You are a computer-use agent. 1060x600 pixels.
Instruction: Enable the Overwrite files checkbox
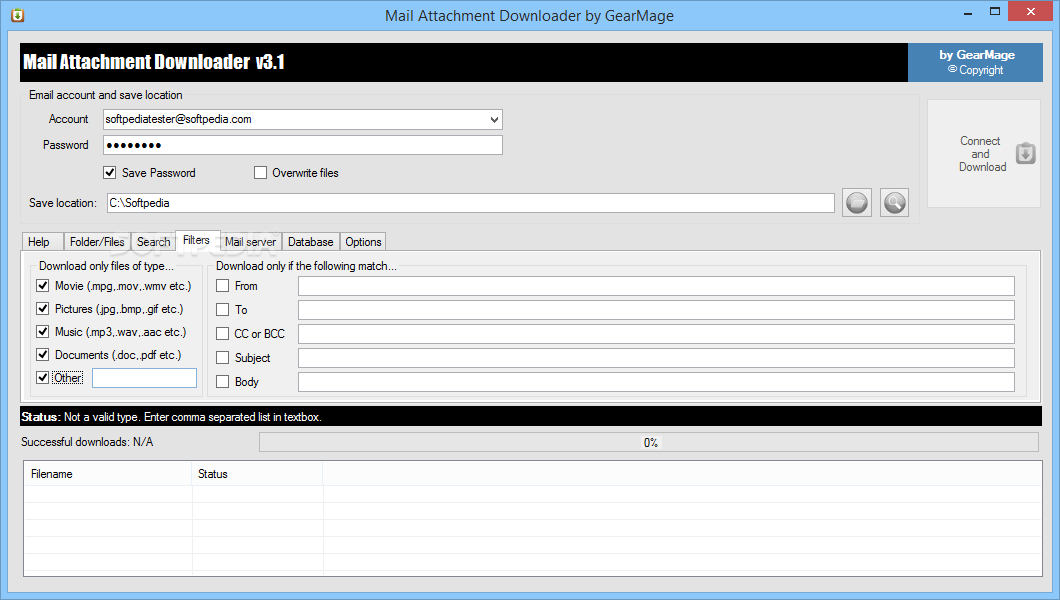point(260,172)
